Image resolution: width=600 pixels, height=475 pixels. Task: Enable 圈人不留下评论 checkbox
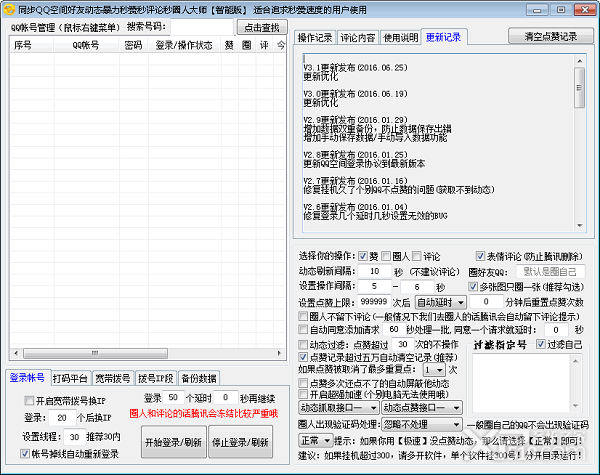pyautogui.click(x=303, y=317)
